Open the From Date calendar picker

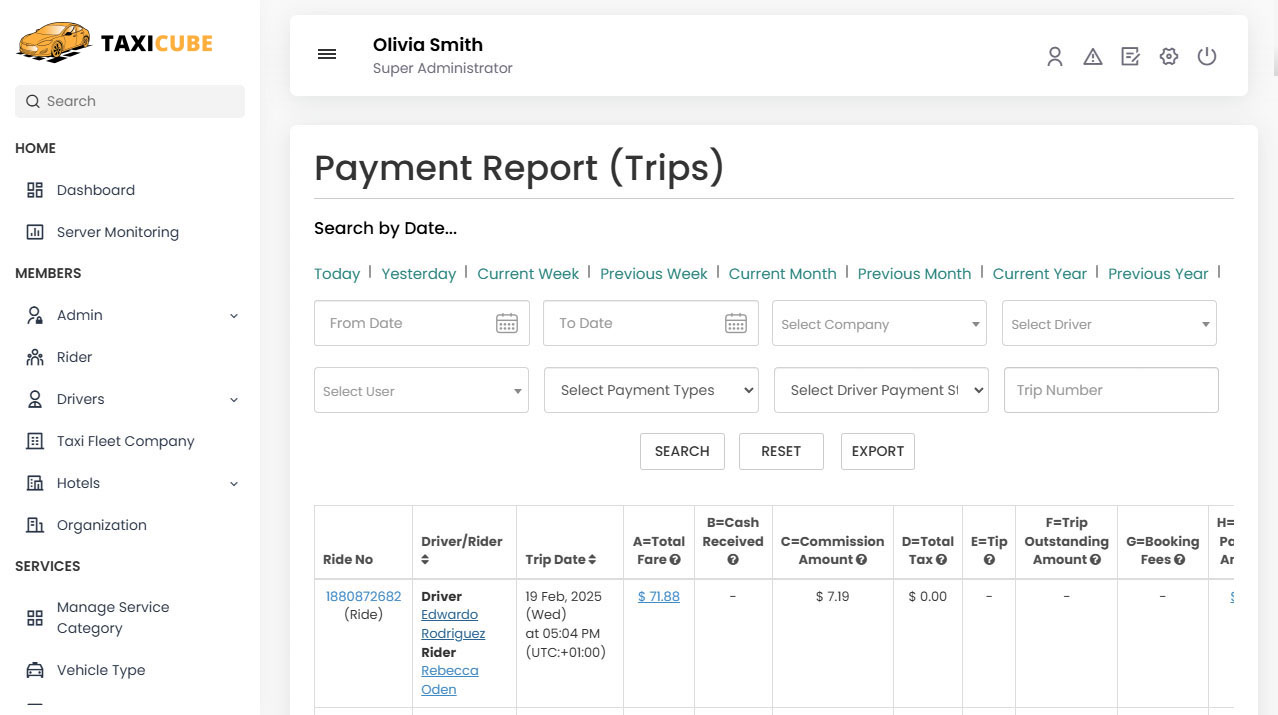[507, 323]
